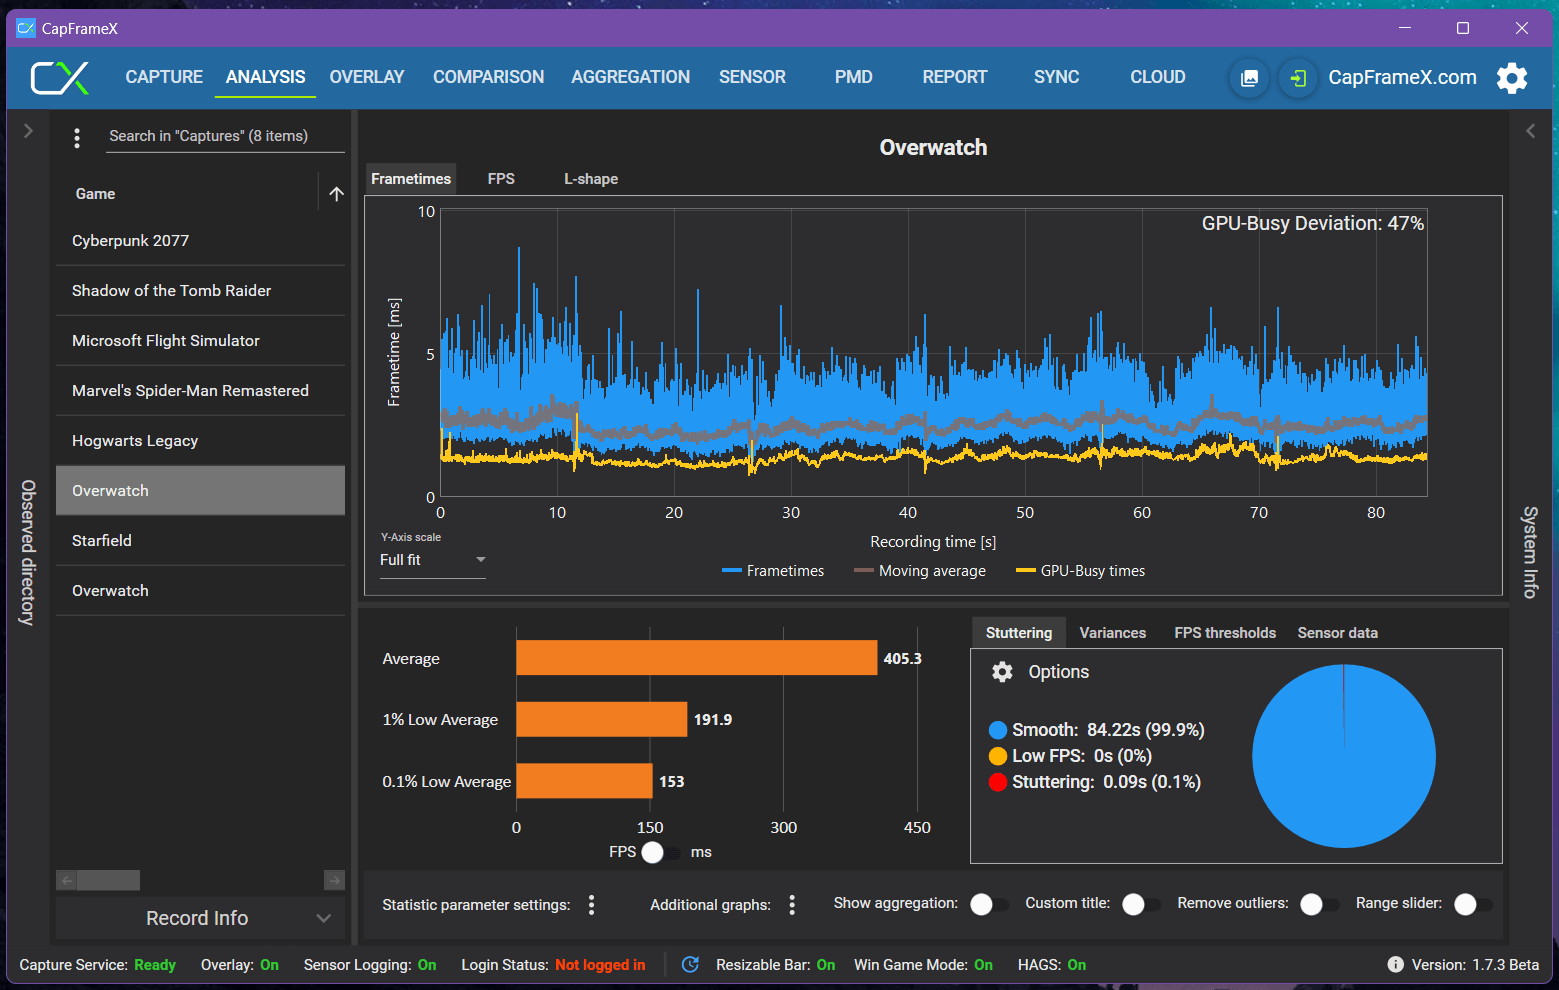Collapse the System Info panel on the right

coord(1530,130)
